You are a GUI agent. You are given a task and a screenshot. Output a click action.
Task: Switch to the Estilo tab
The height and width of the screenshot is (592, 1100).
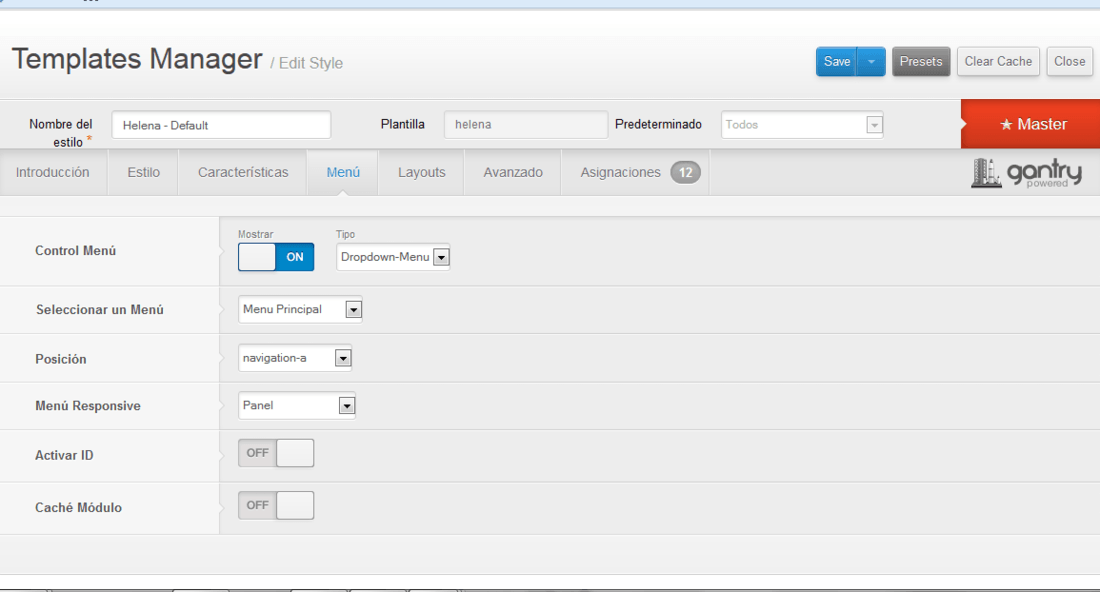tap(144, 173)
